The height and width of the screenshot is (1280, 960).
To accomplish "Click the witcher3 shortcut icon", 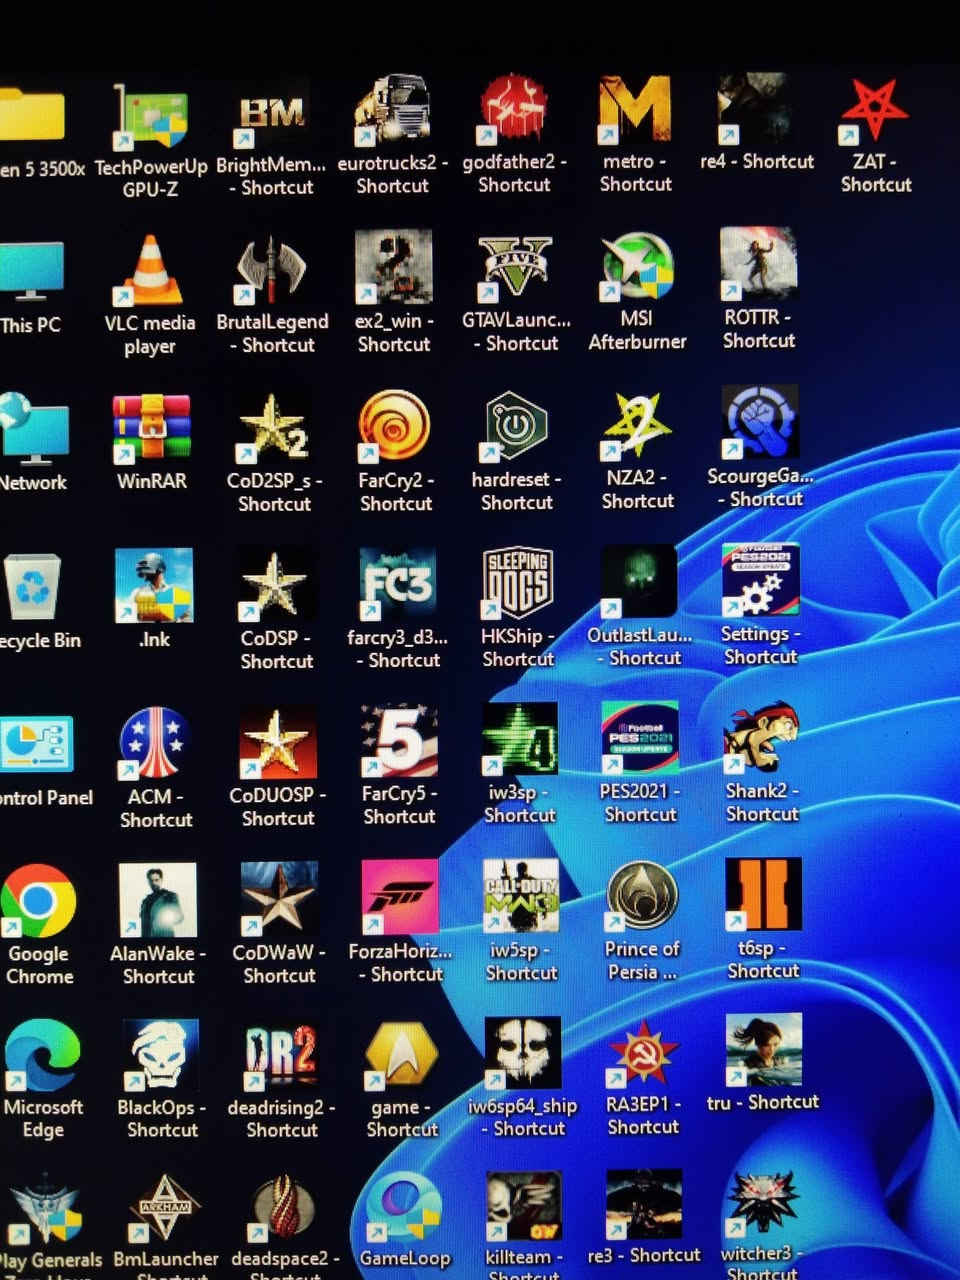I will 762,1205.
